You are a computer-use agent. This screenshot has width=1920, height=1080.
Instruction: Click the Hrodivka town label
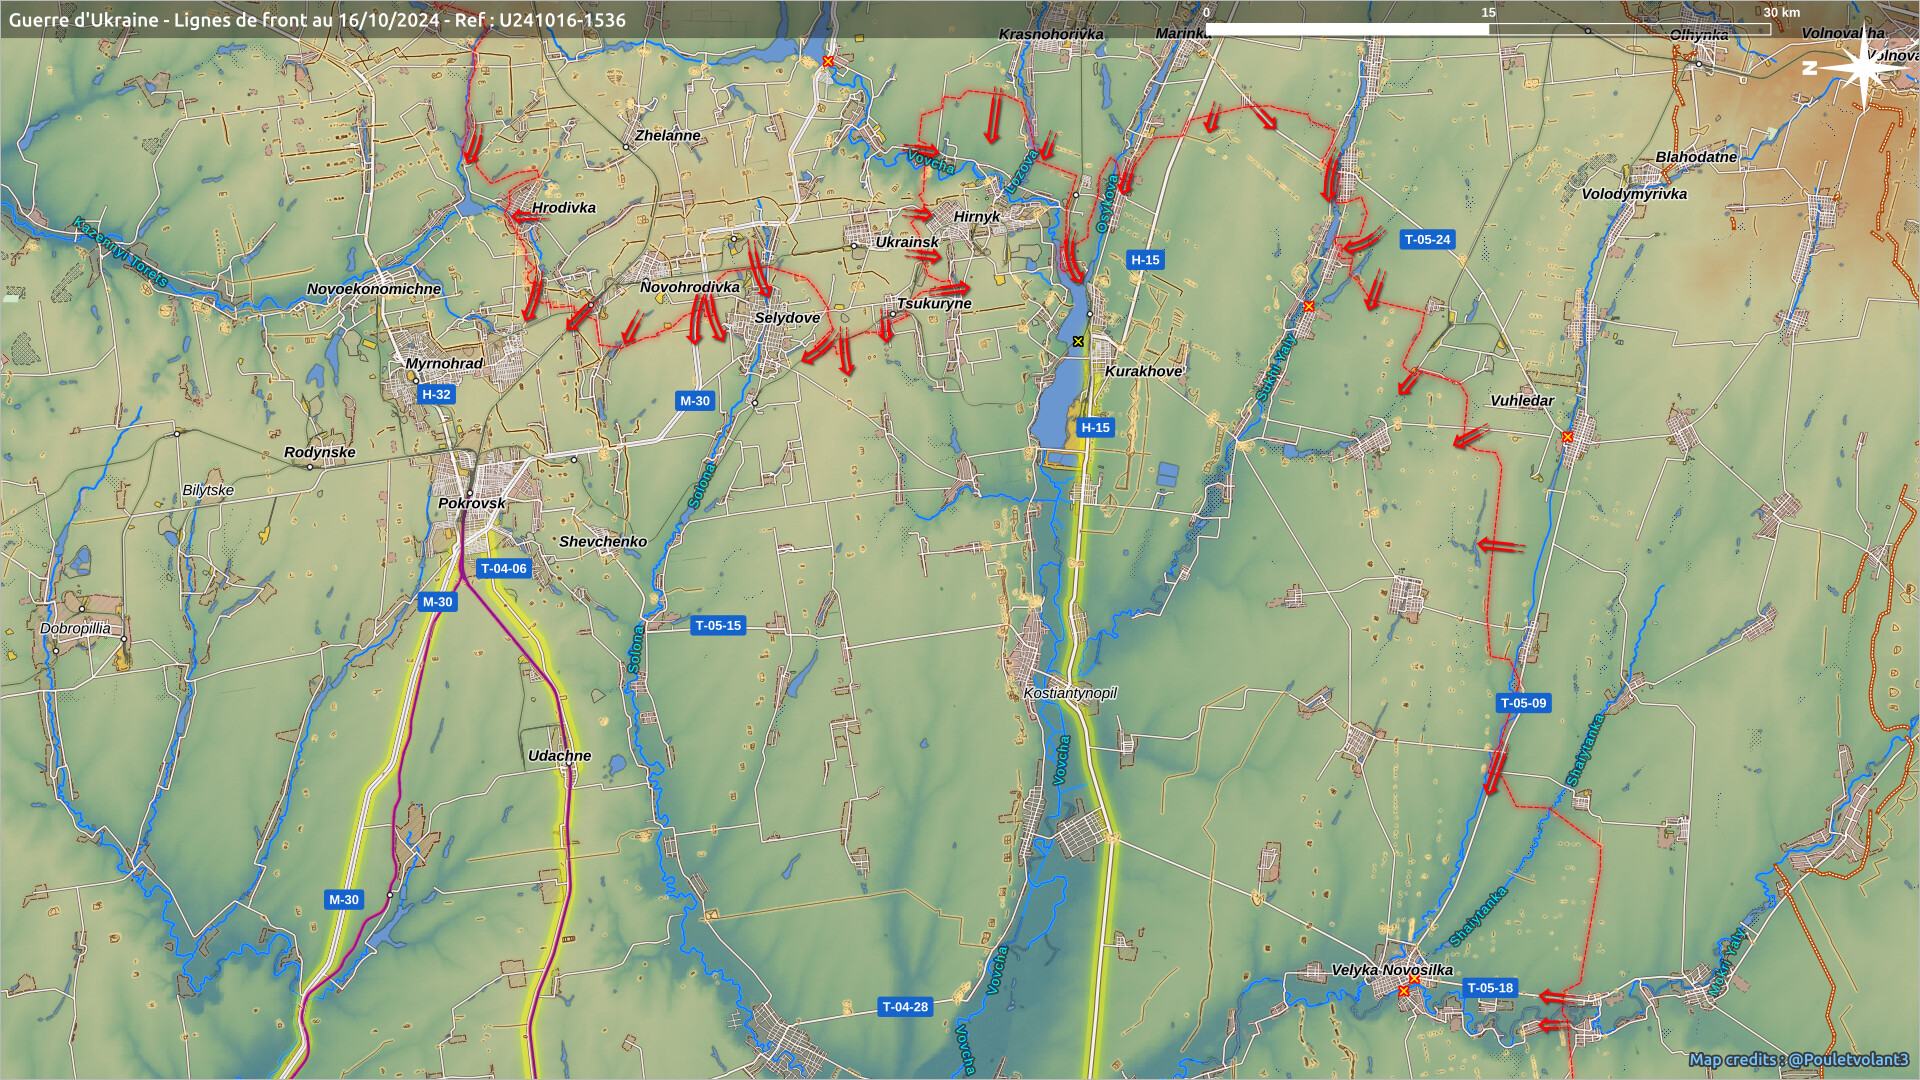click(563, 208)
